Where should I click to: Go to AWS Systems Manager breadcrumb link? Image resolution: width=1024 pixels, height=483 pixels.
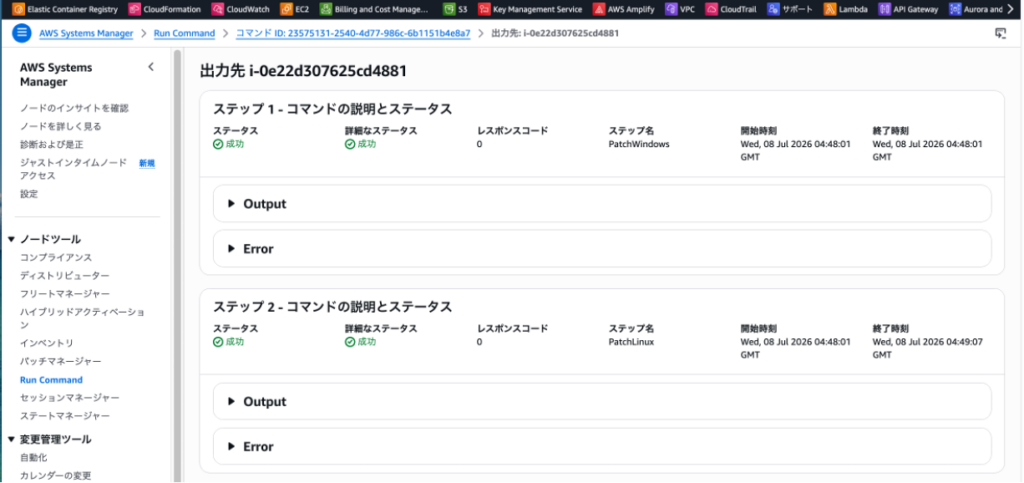(x=86, y=33)
